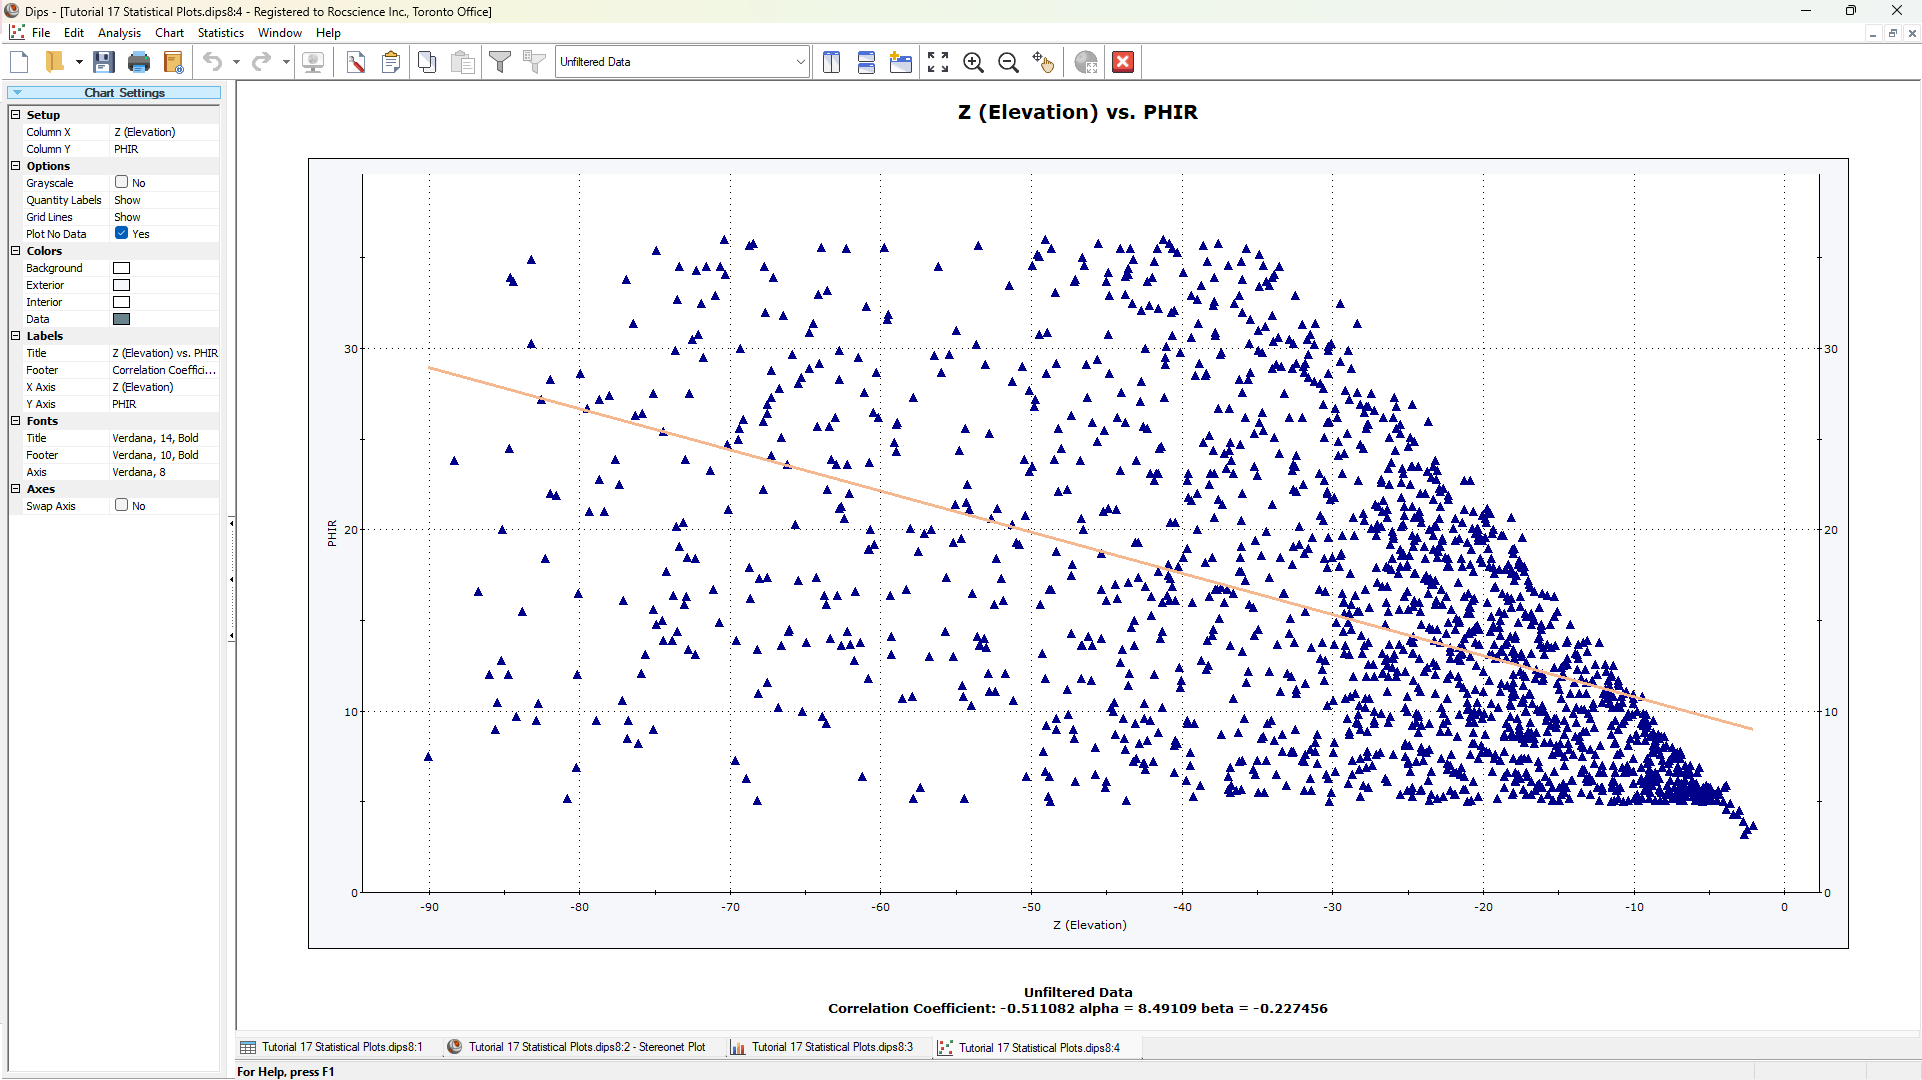Change the Quantity Labels Show setting
Viewport: 1922px width, 1080px height.
164,200
